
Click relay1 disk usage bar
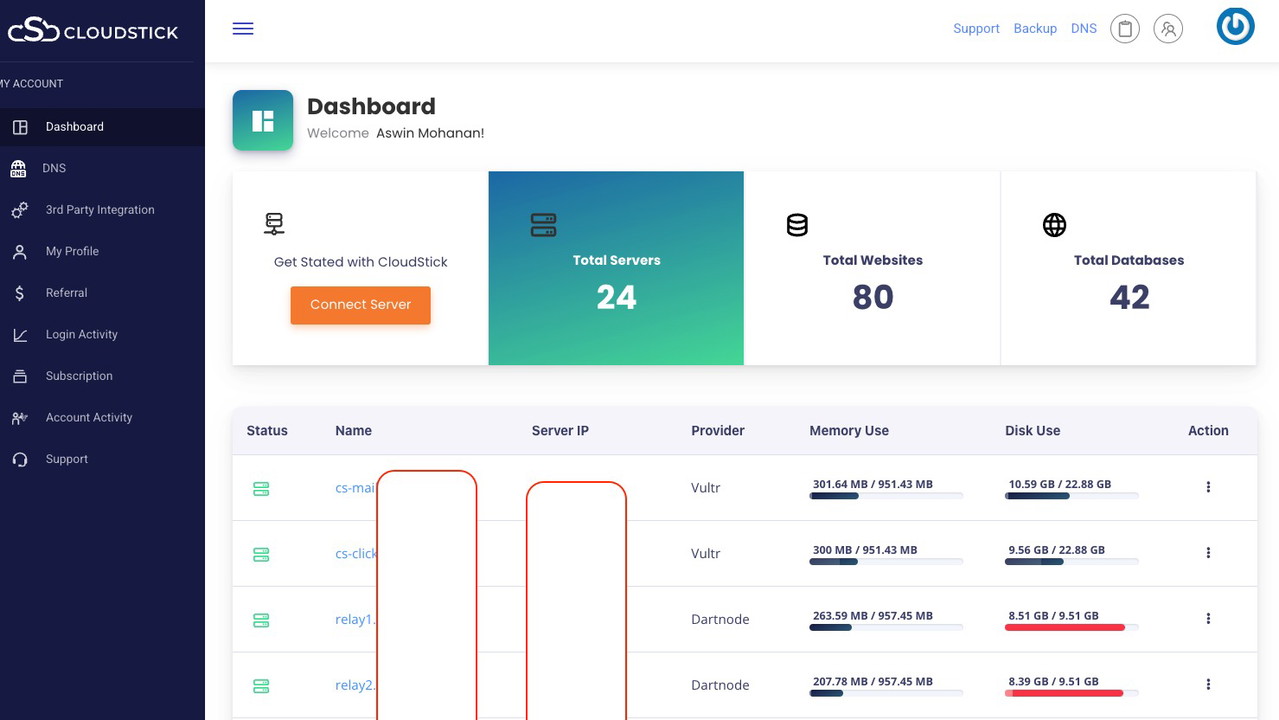pyautogui.click(x=1071, y=628)
